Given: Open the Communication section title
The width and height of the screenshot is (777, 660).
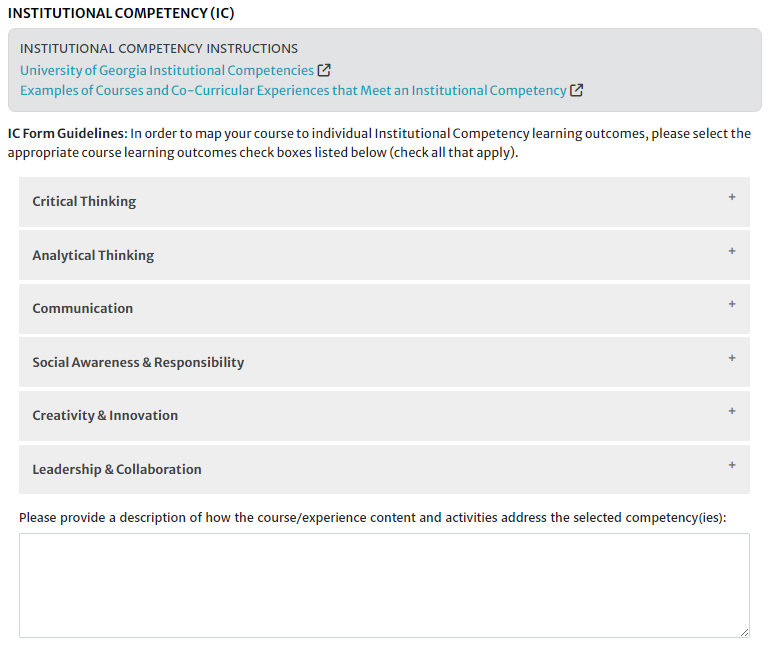Looking at the screenshot, I should coord(82,308).
